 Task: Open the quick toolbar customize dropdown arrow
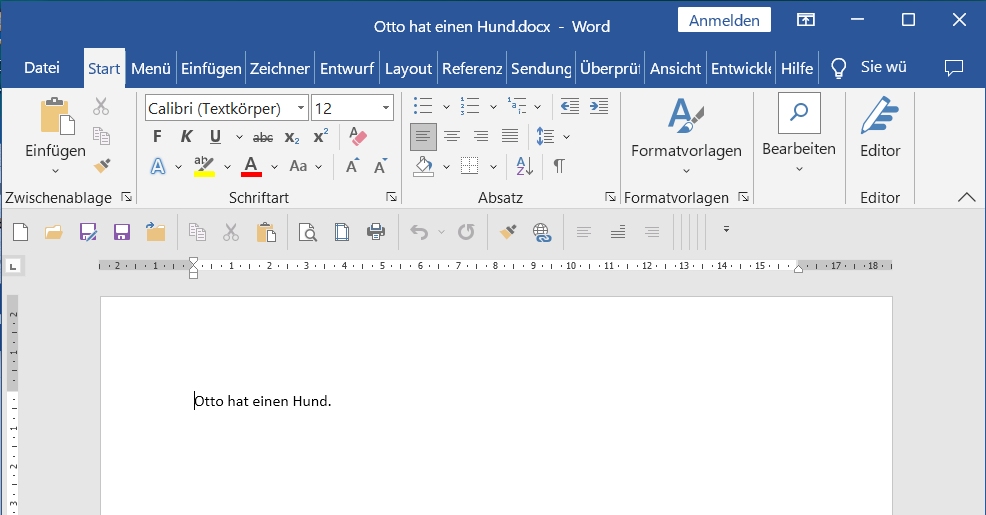726,230
